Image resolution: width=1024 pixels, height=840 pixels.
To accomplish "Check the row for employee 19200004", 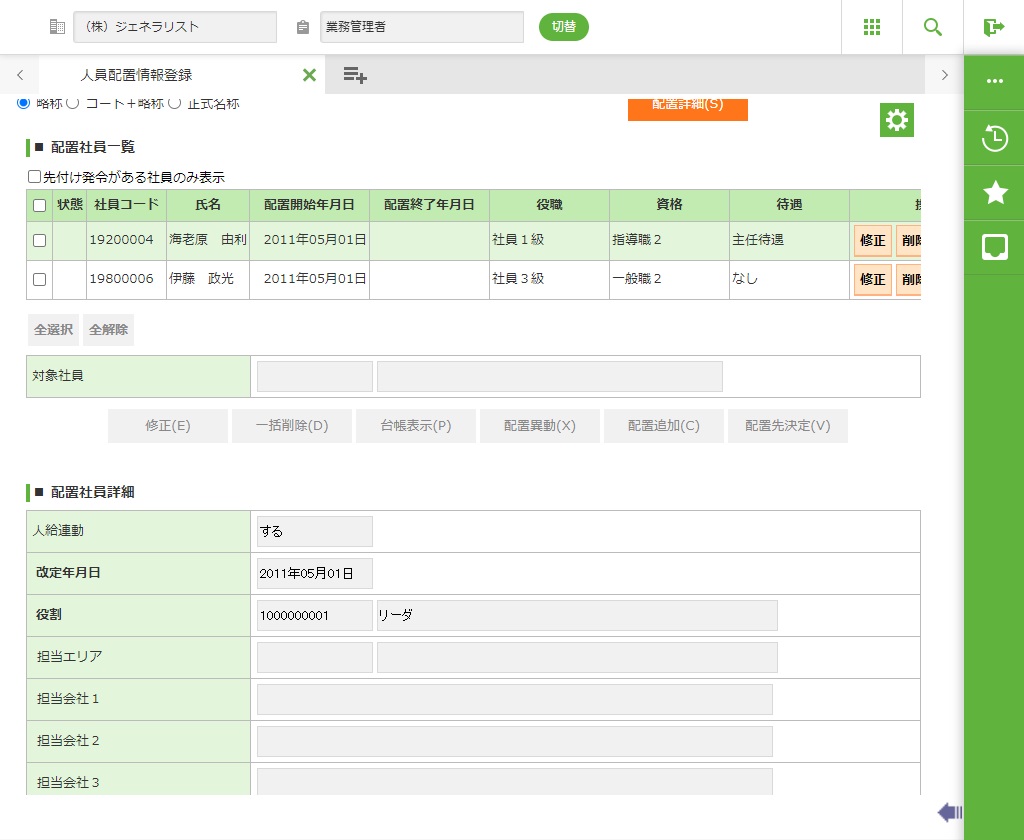I will [x=39, y=240].
